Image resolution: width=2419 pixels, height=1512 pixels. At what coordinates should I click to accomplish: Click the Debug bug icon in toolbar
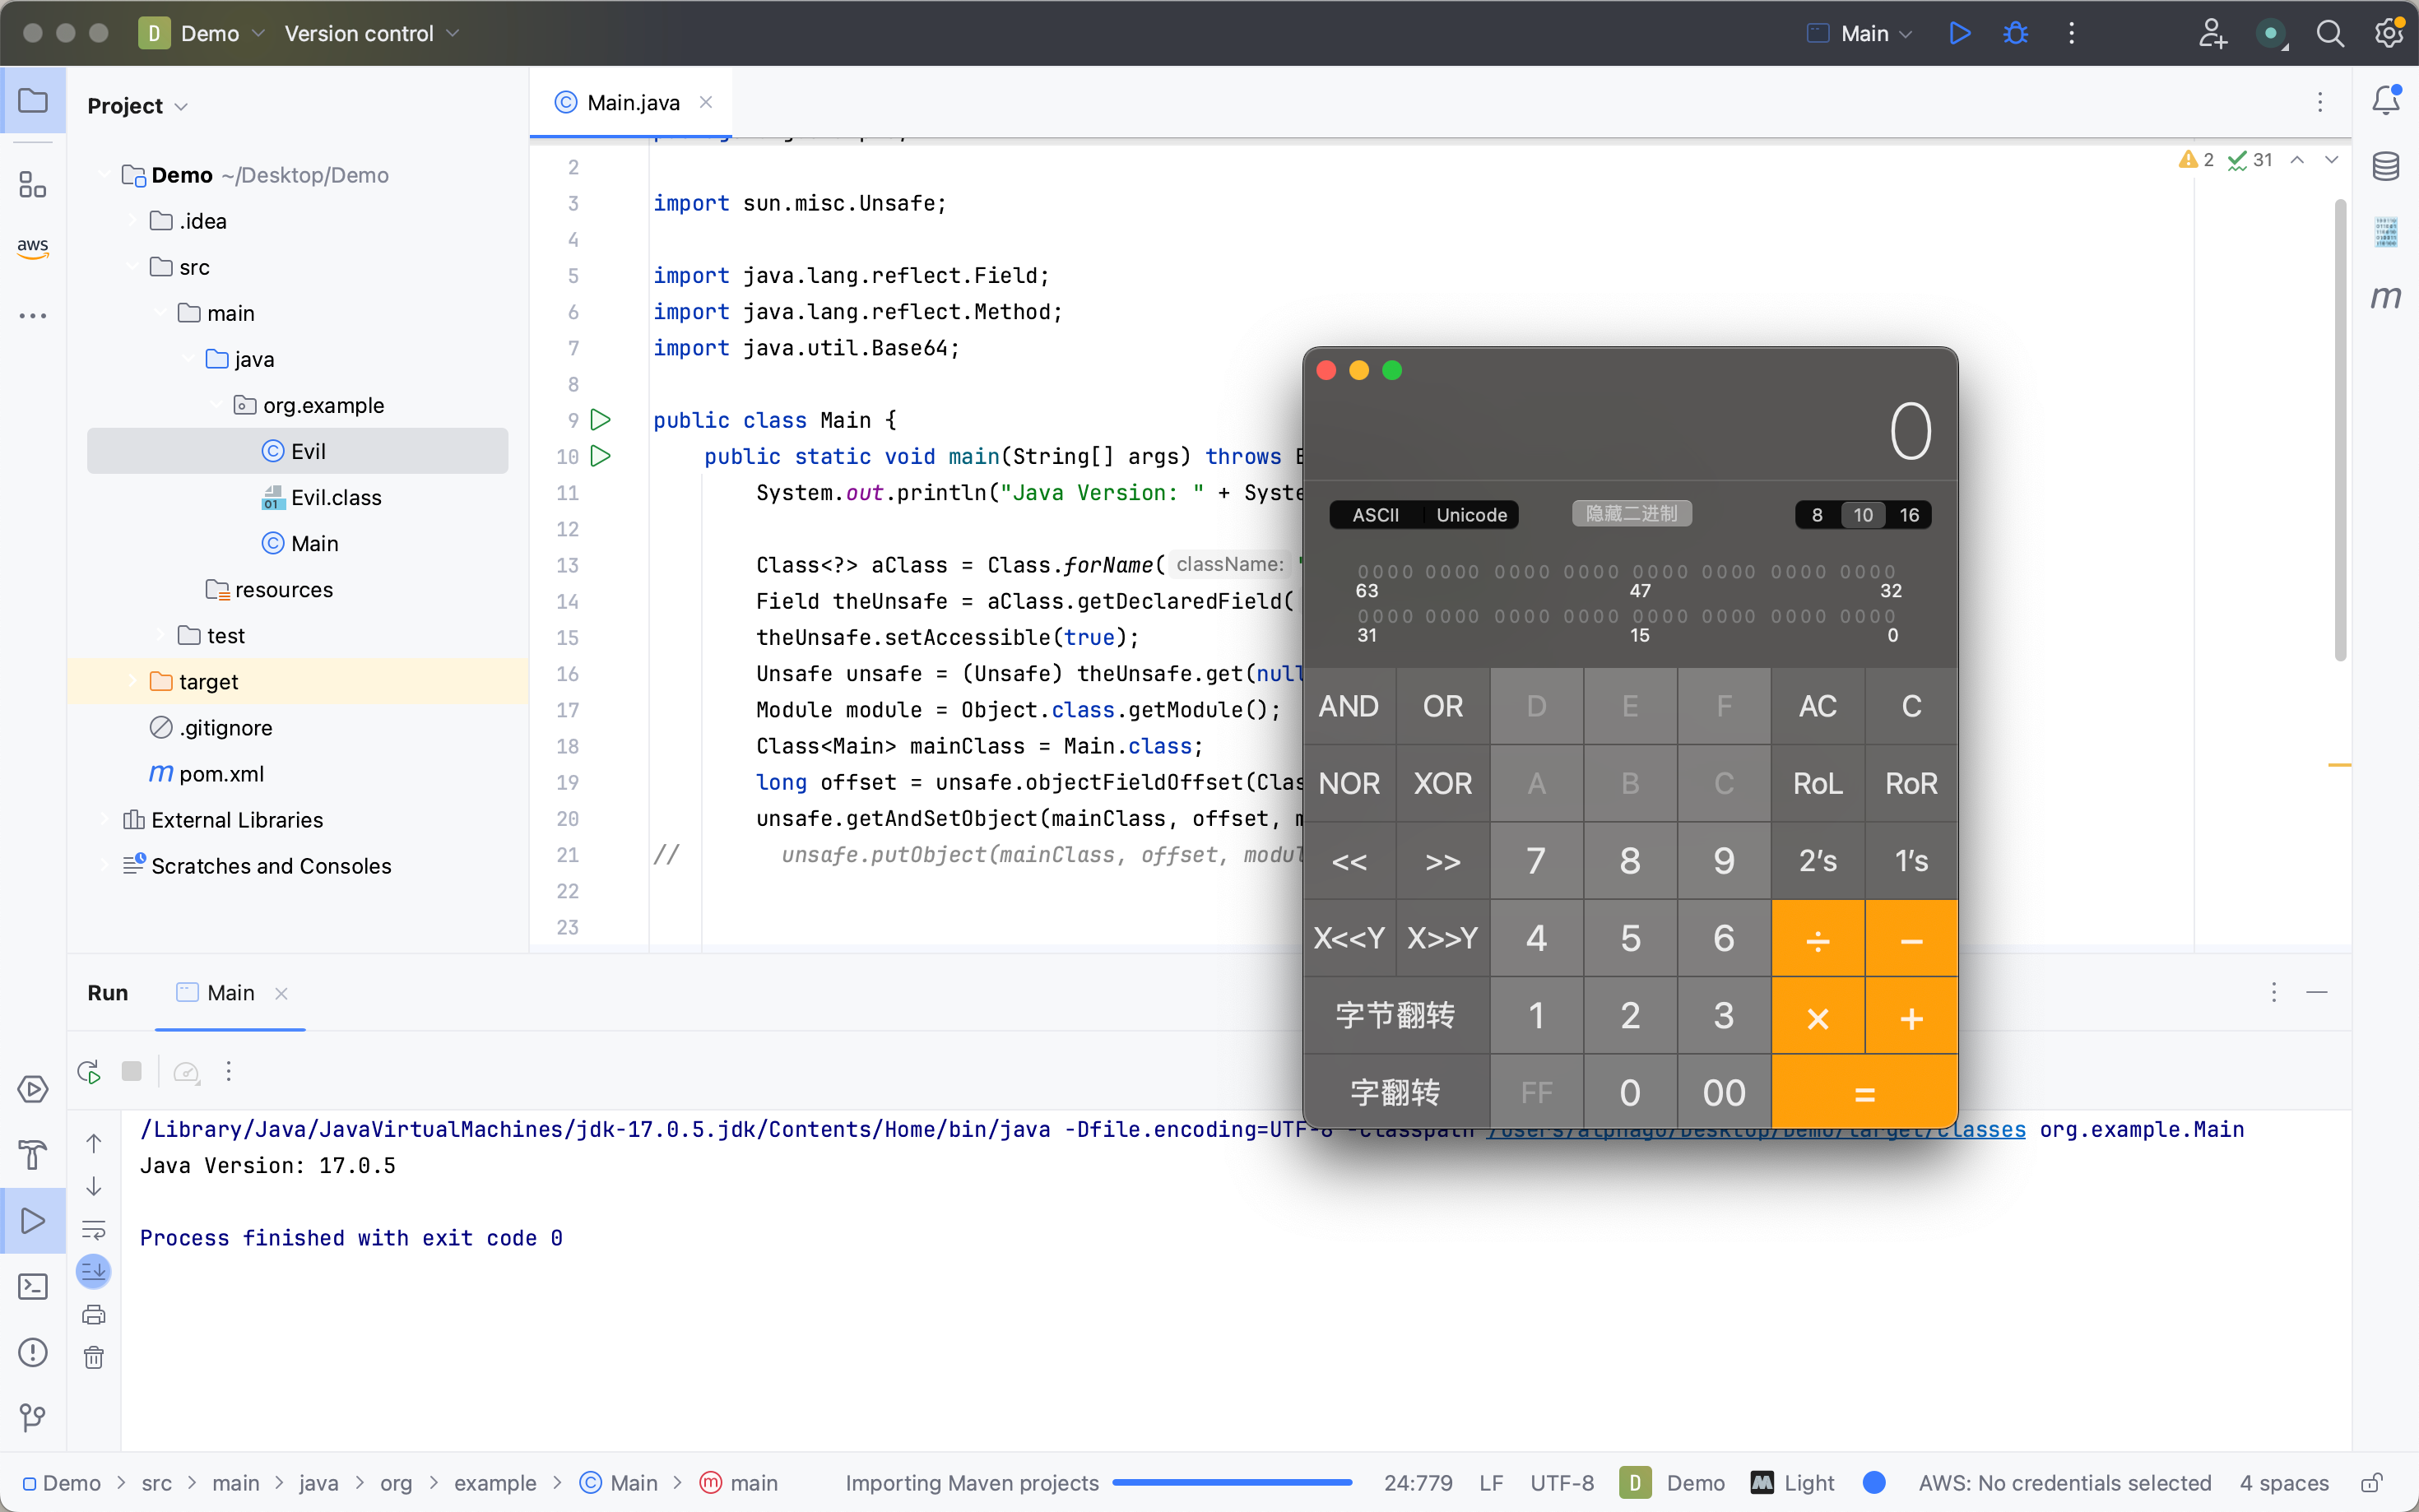pyautogui.click(x=2015, y=33)
